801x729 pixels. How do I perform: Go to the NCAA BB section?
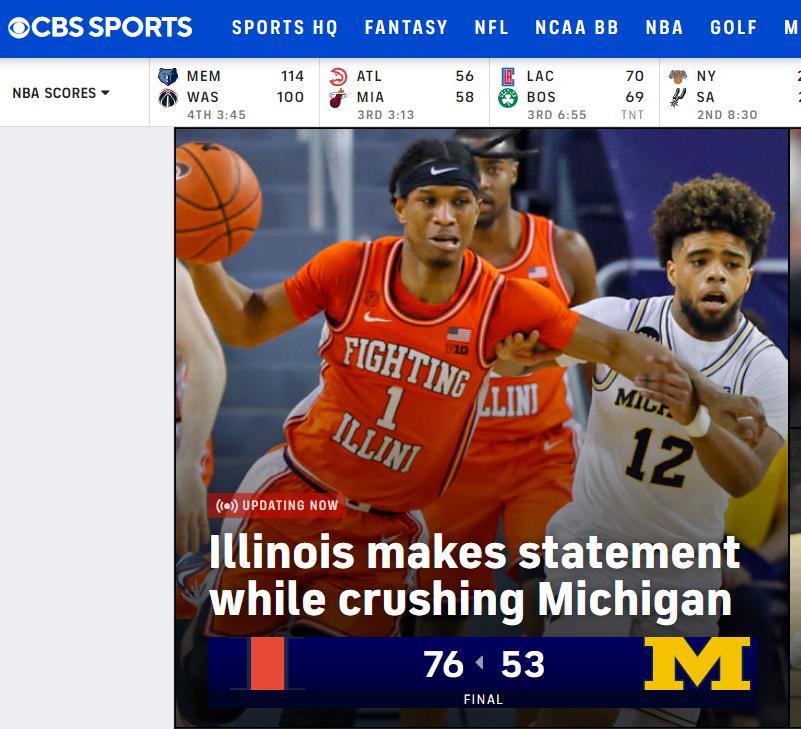[x=577, y=28]
